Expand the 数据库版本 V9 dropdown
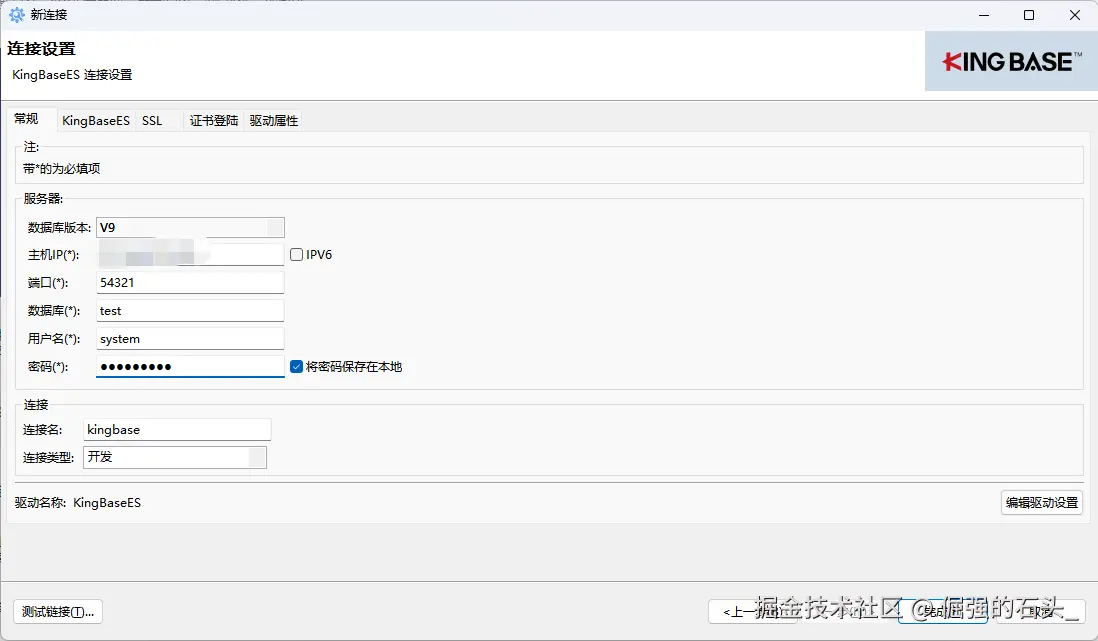The image size is (1098, 641). [190, 227]
